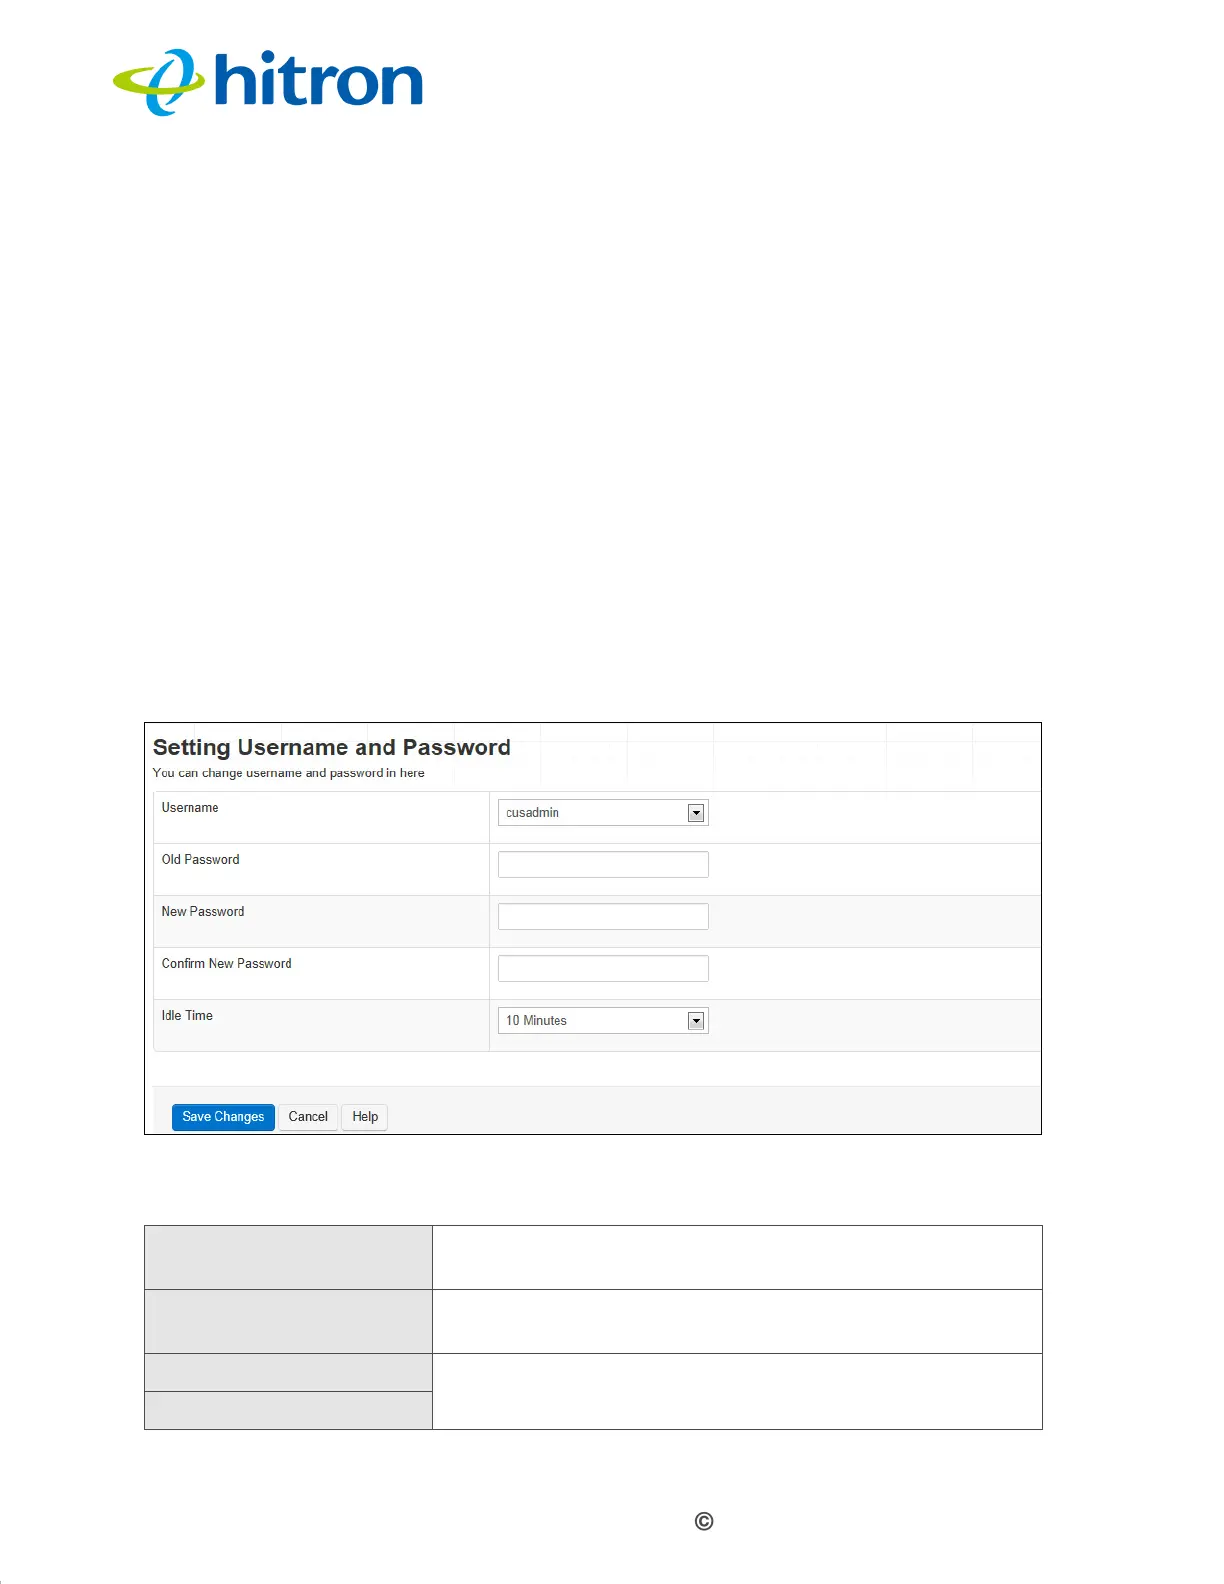This screenshot has height=1584, width=1224.
Task: Focus the Old Password field
Action: click(x=603, y=865)
